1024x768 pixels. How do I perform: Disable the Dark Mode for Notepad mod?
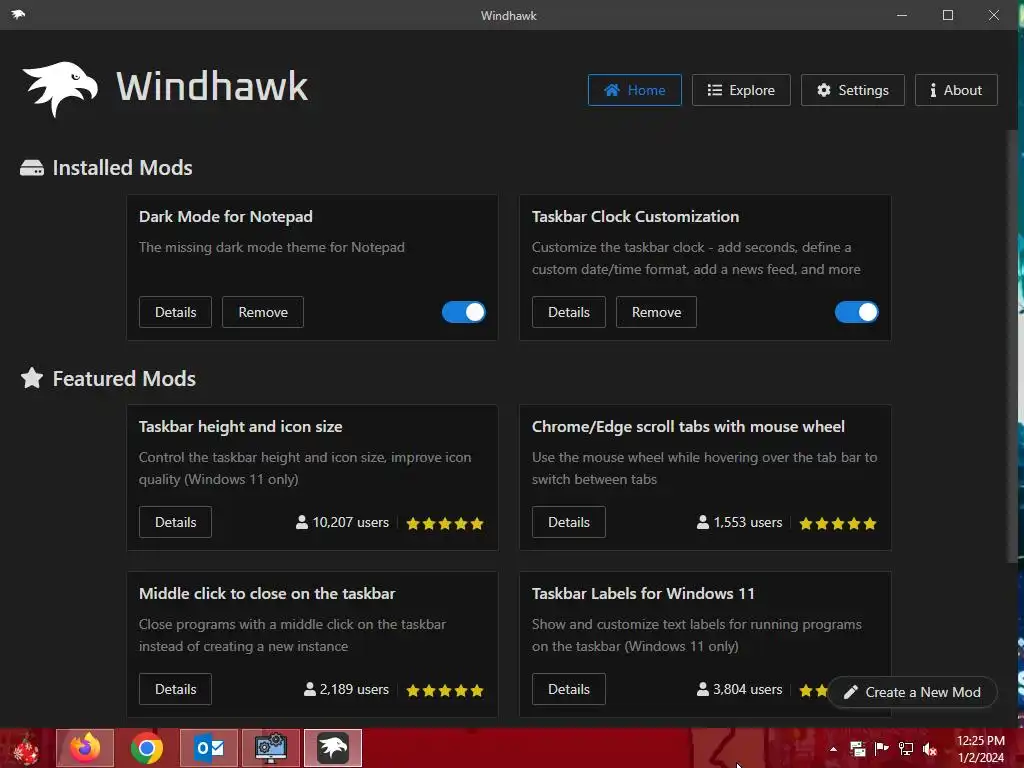464,312
